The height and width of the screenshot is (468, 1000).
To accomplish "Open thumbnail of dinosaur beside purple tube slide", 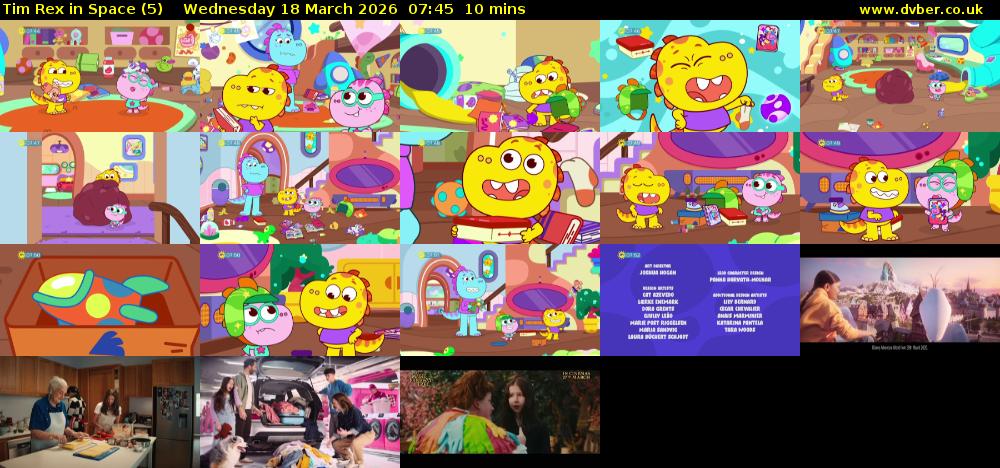I will coord(499,76).
